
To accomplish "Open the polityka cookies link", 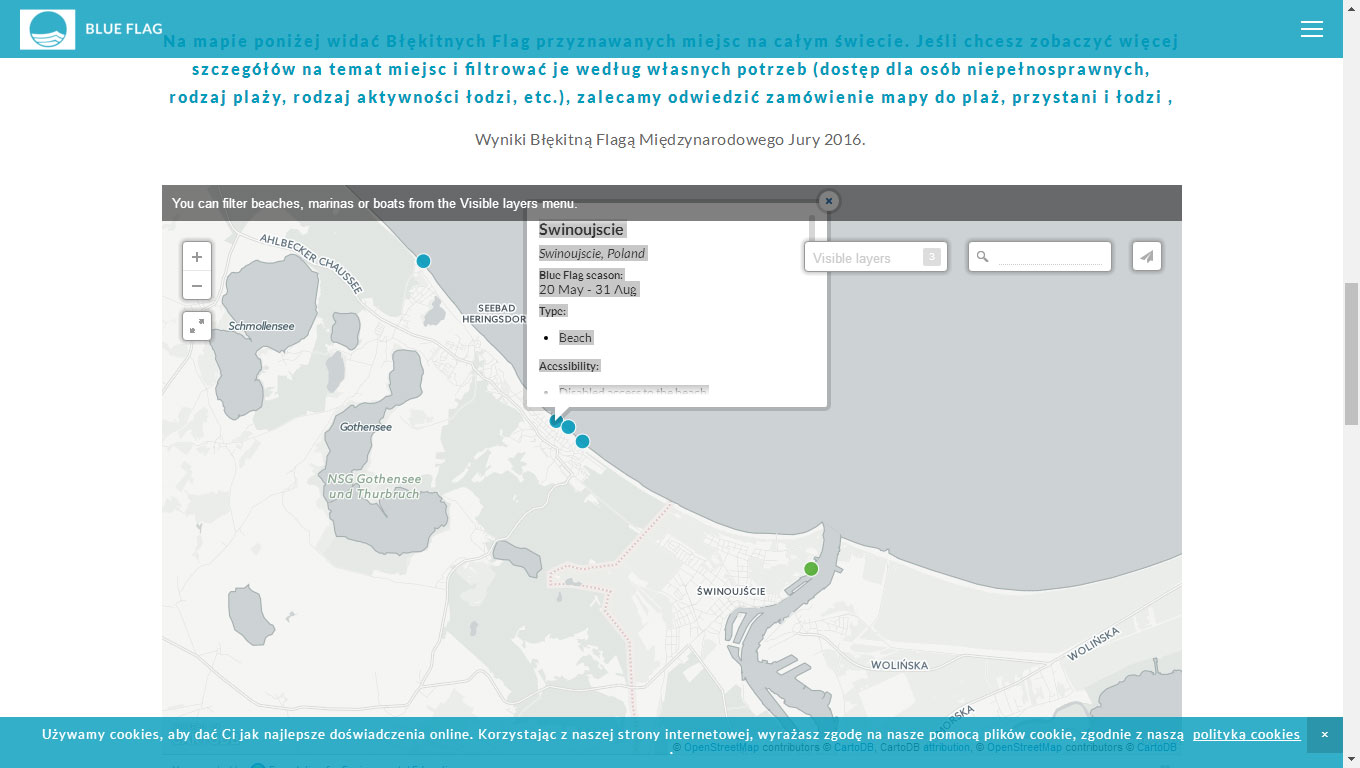I will [1246, 734].
